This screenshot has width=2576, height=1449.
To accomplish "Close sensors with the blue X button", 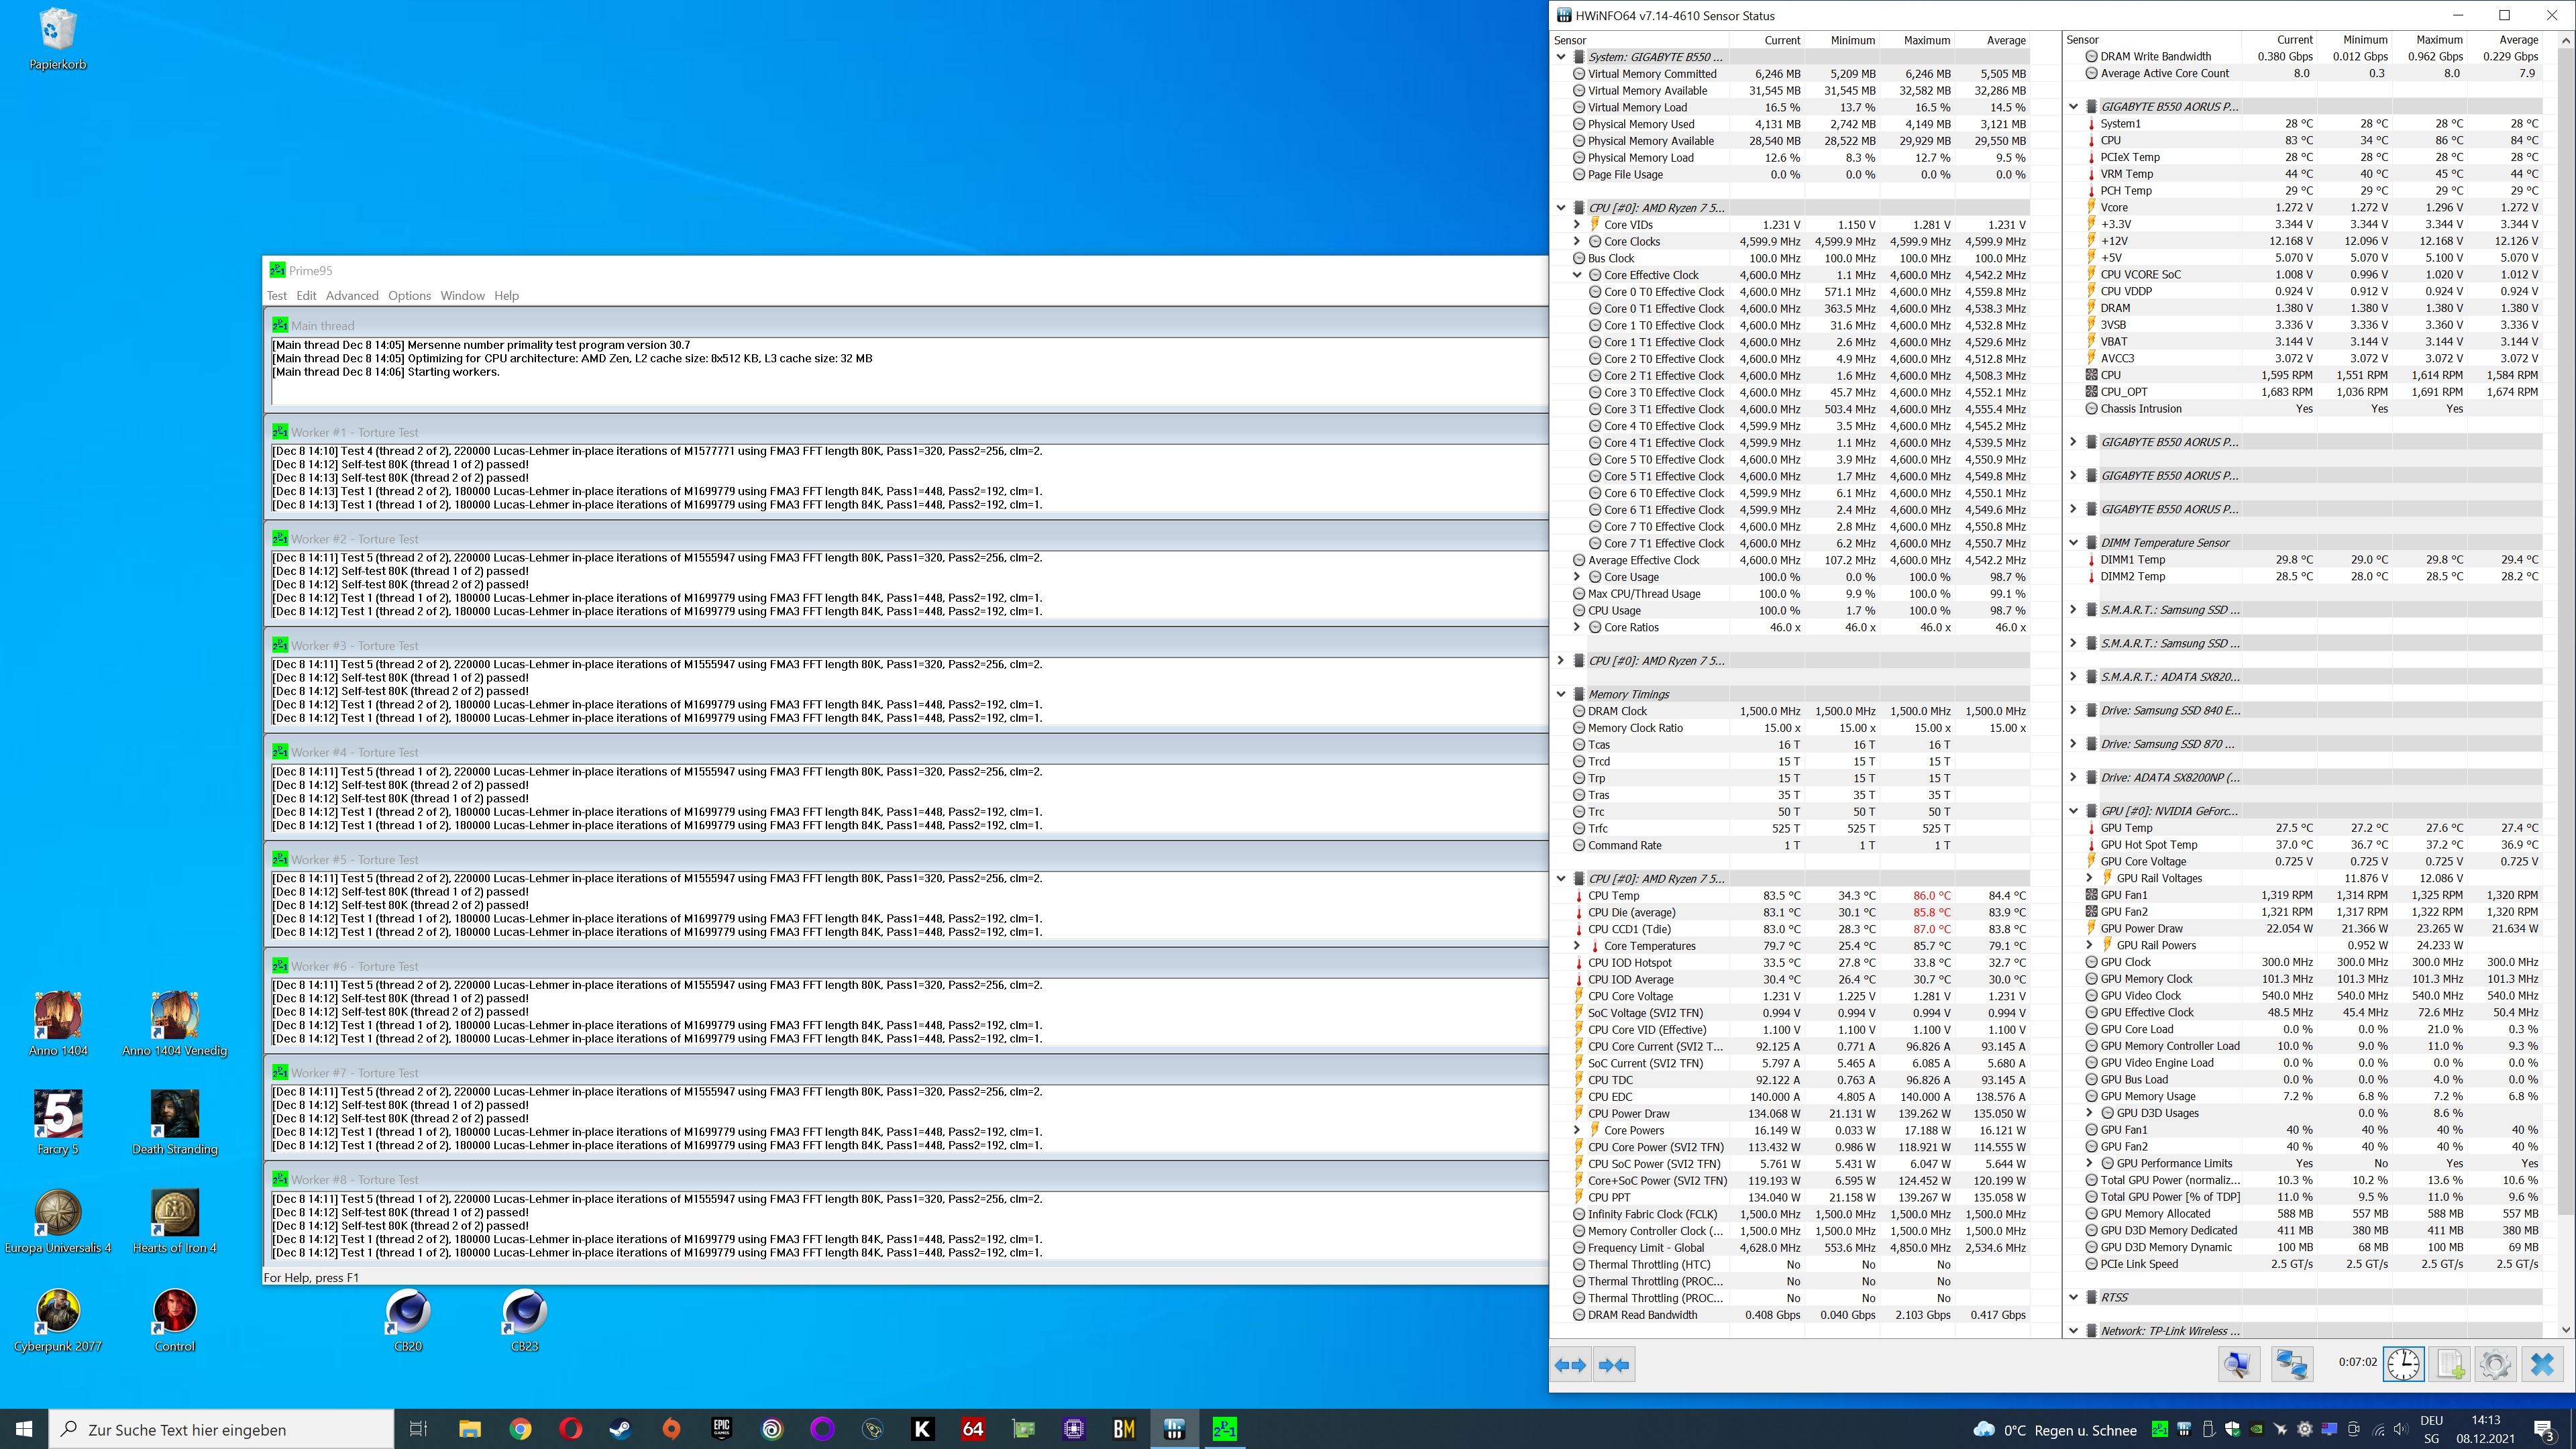I will 2542,1365.
